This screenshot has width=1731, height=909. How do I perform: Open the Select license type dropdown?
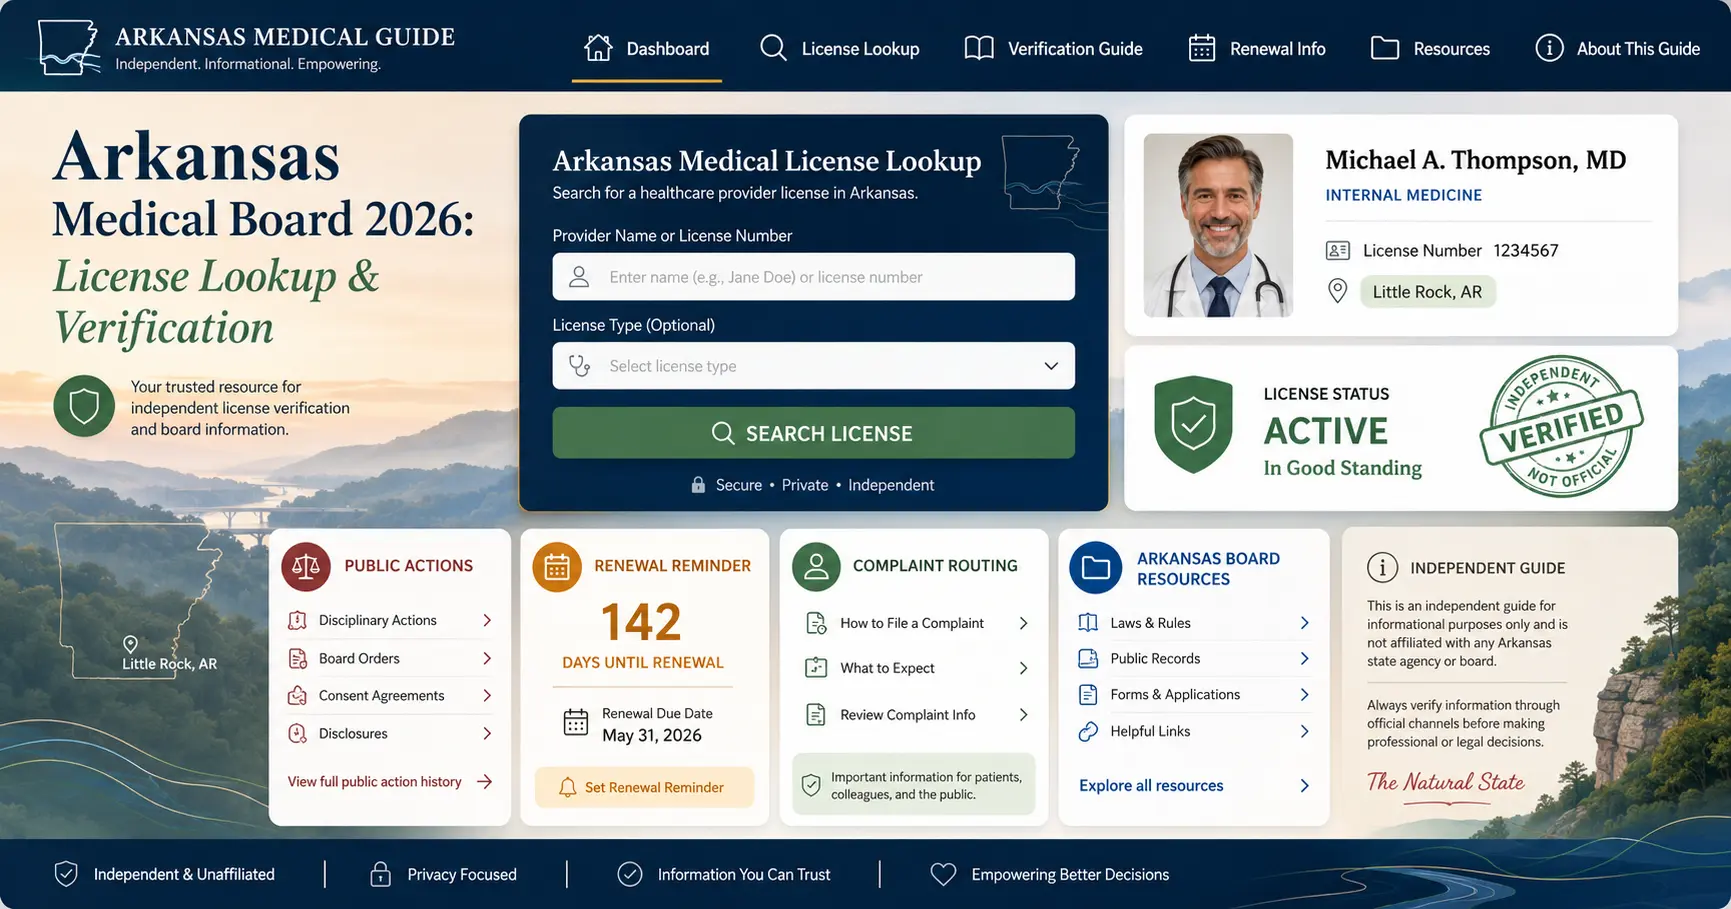pyautogui.click(x=813, y=366)
